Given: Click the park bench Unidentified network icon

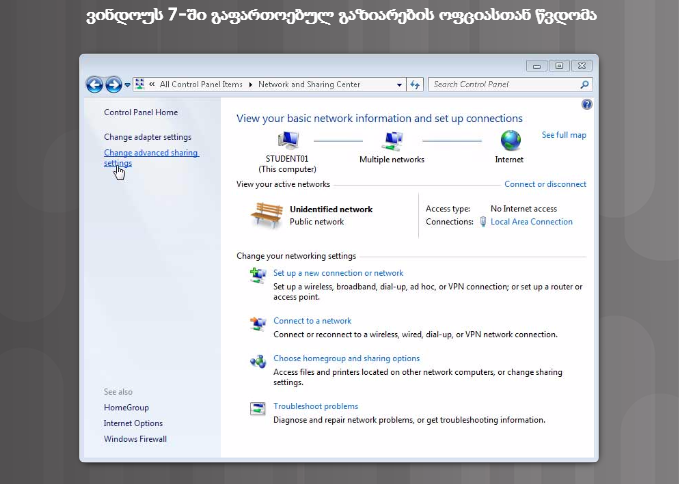Looking at the screenshot, I should click(x=266, y=214).
